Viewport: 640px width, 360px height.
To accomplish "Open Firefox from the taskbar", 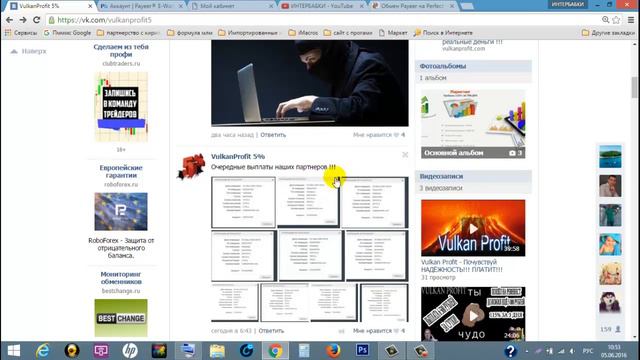I will click(x=333, y=351).
